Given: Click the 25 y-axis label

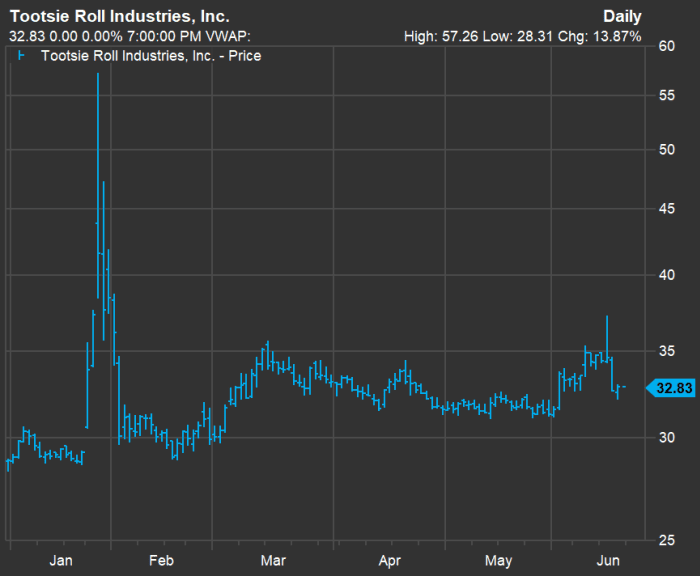Looking at the screenshot, I should coord(667,540).
